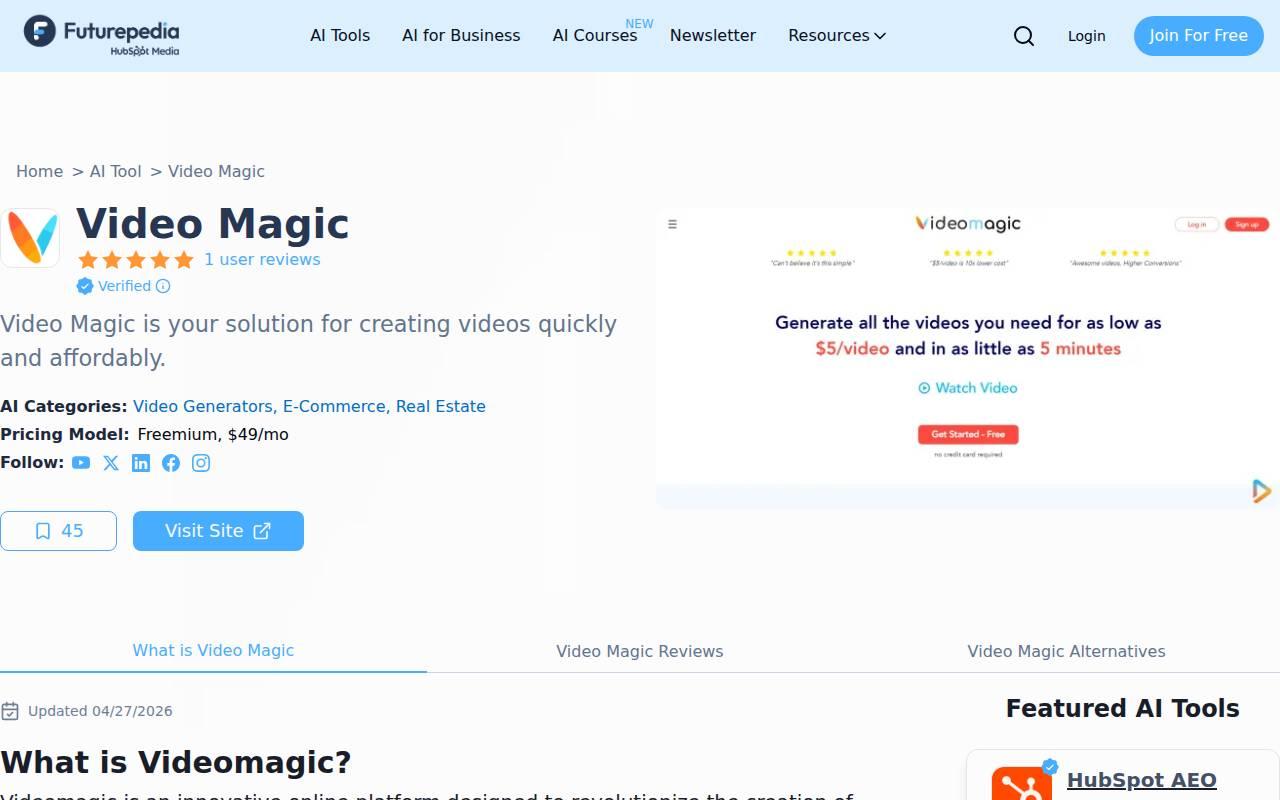Open Video Generators category link
The width and height of the screenshot is (1280, 800).
point(203,407)
